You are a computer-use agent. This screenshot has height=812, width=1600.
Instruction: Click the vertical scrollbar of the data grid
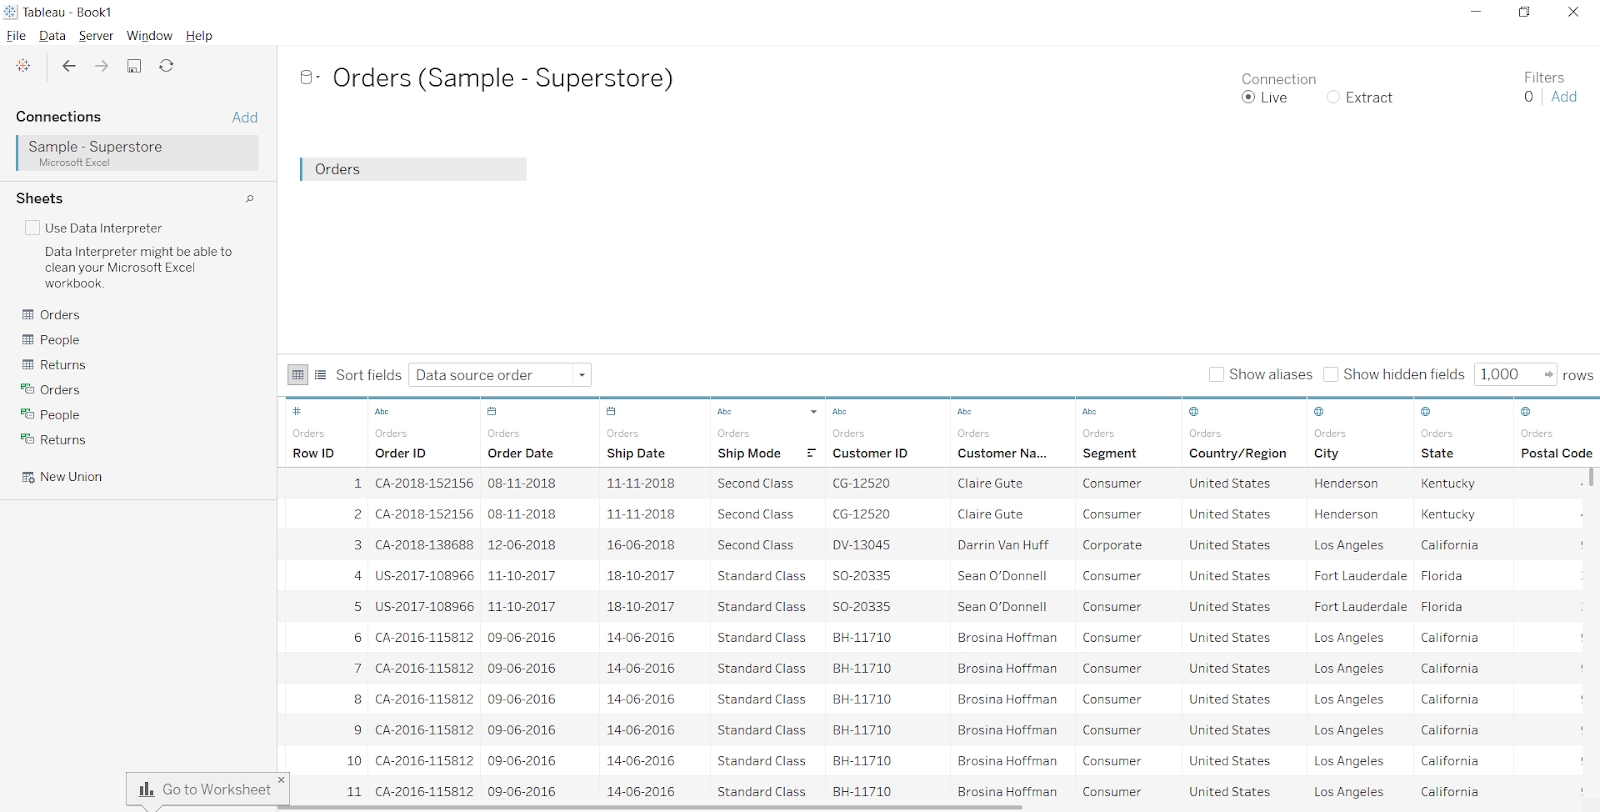(1591, 476)
